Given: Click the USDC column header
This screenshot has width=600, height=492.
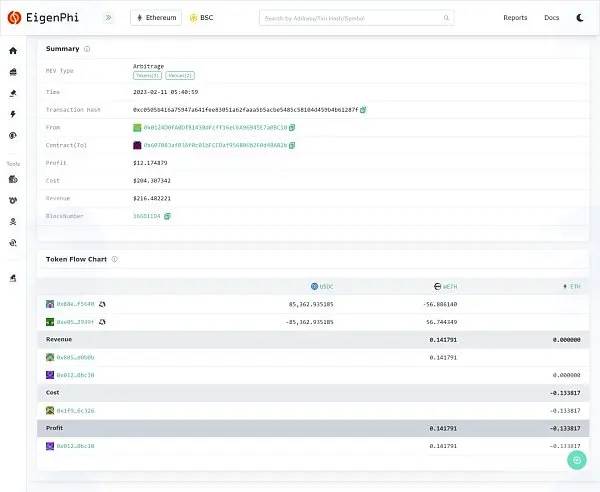Looking at the screenshot, I should click(x=322, y=286).
